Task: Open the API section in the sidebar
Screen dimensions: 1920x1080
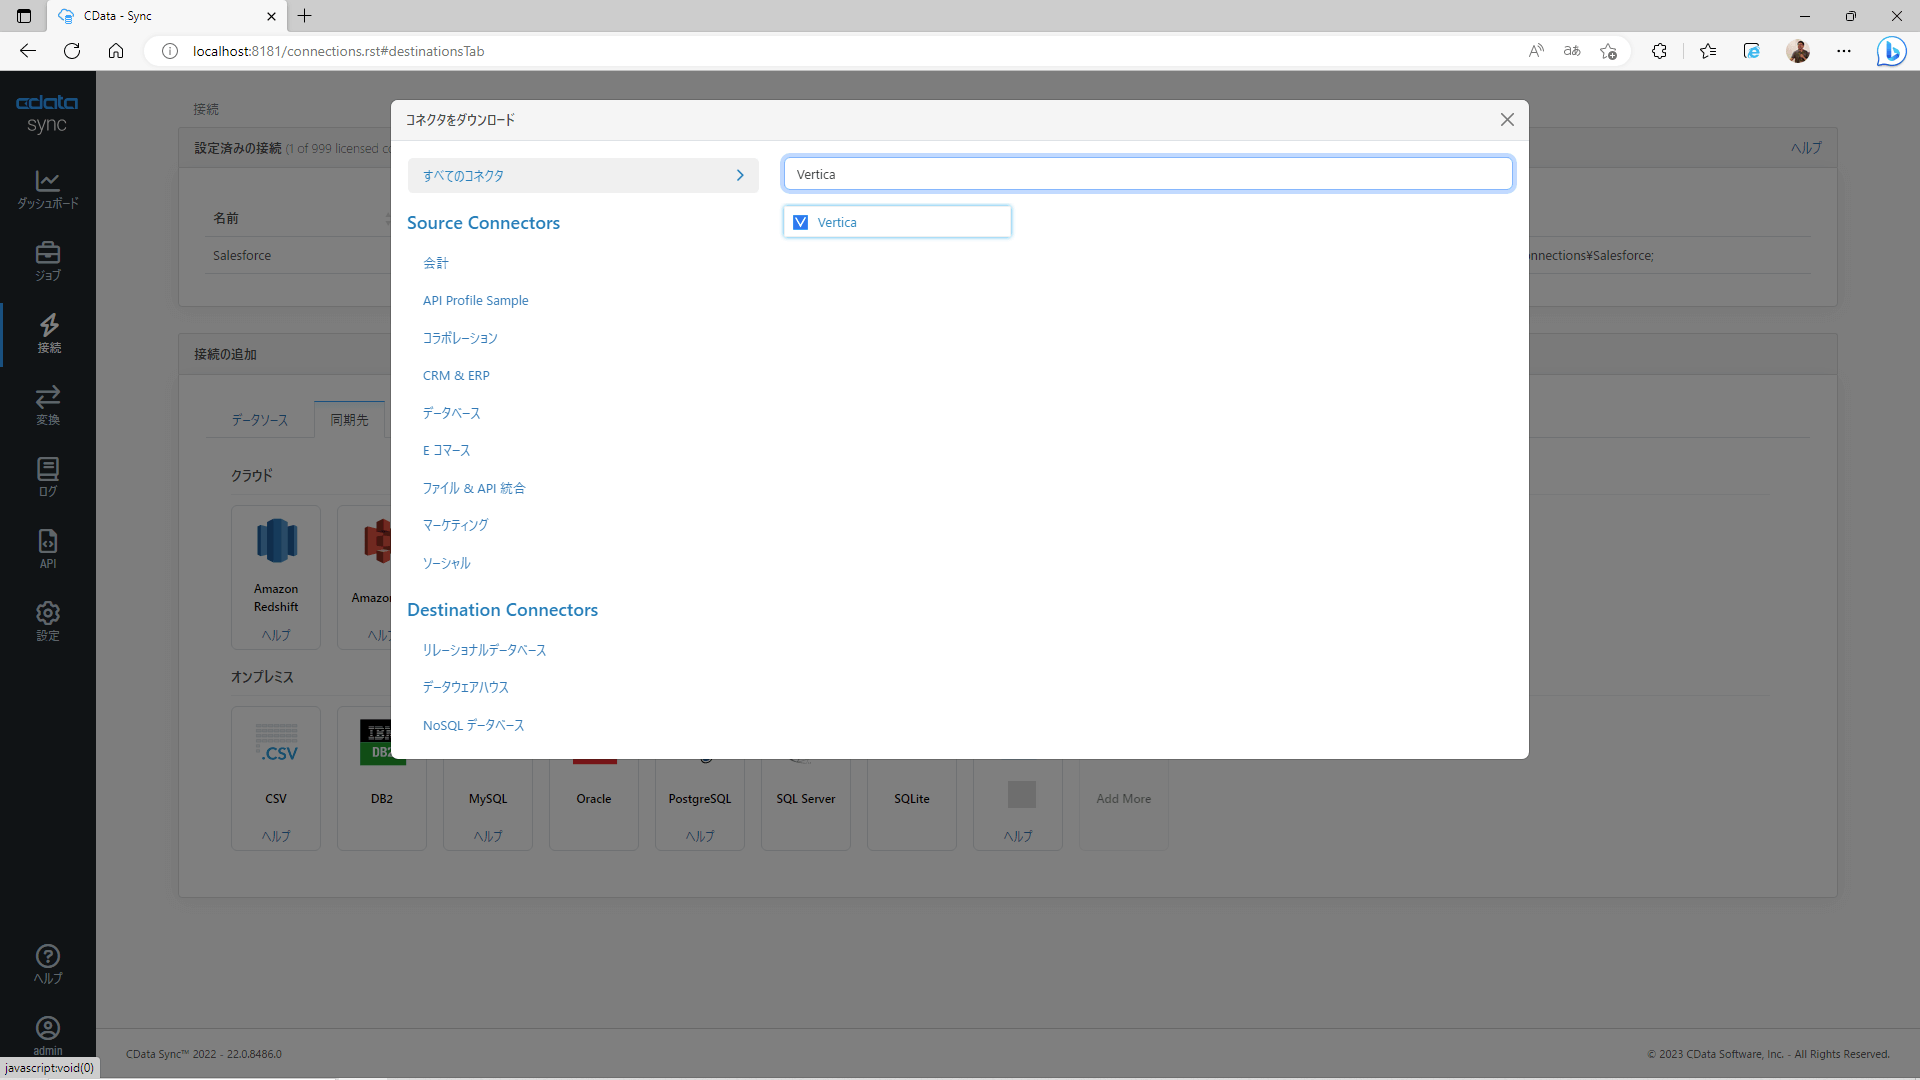Action: tap(47, 548)
